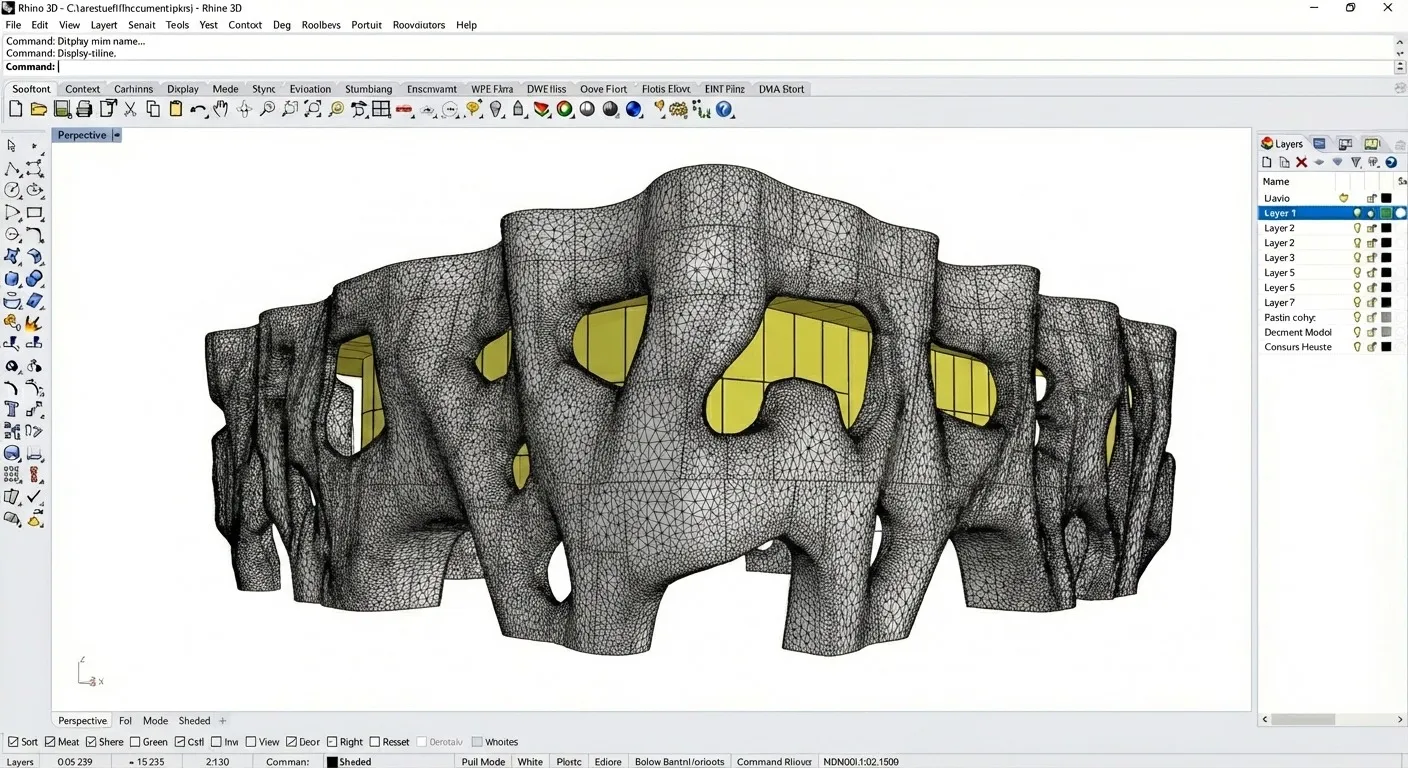1408x768 pixels.
Task: Toggle Layer 3 visibility lightbulb
Action: (x=1357, y=258)
